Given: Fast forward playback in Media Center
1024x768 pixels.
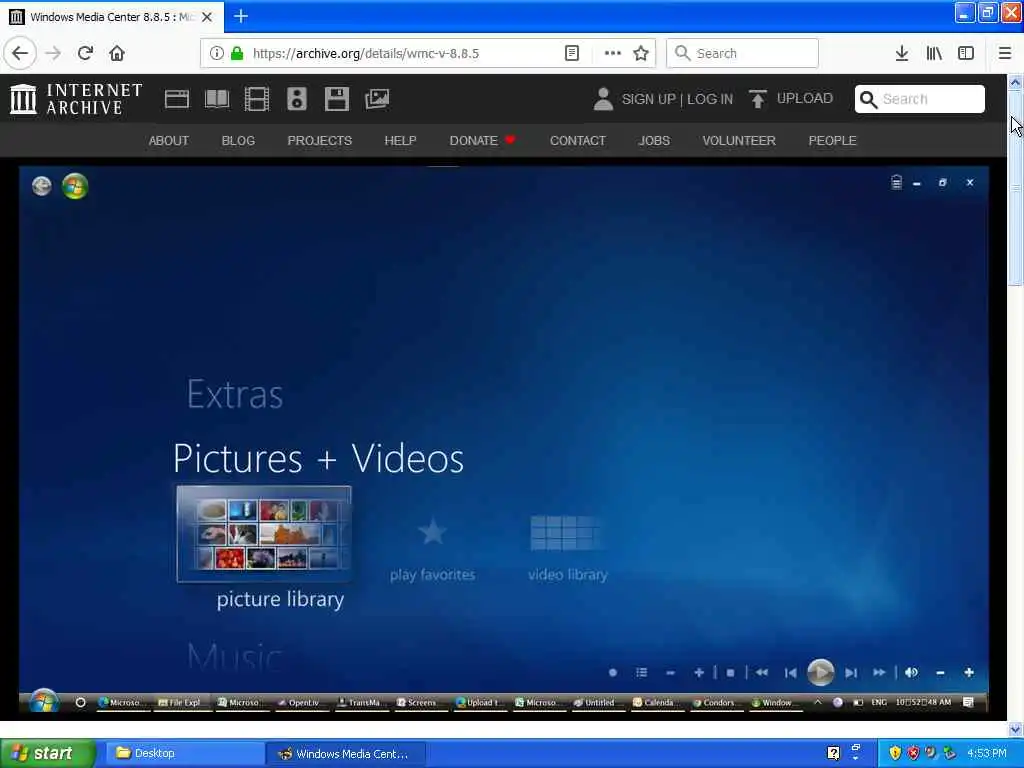Looking at the screenshot, I should click(x=880, y=672).
